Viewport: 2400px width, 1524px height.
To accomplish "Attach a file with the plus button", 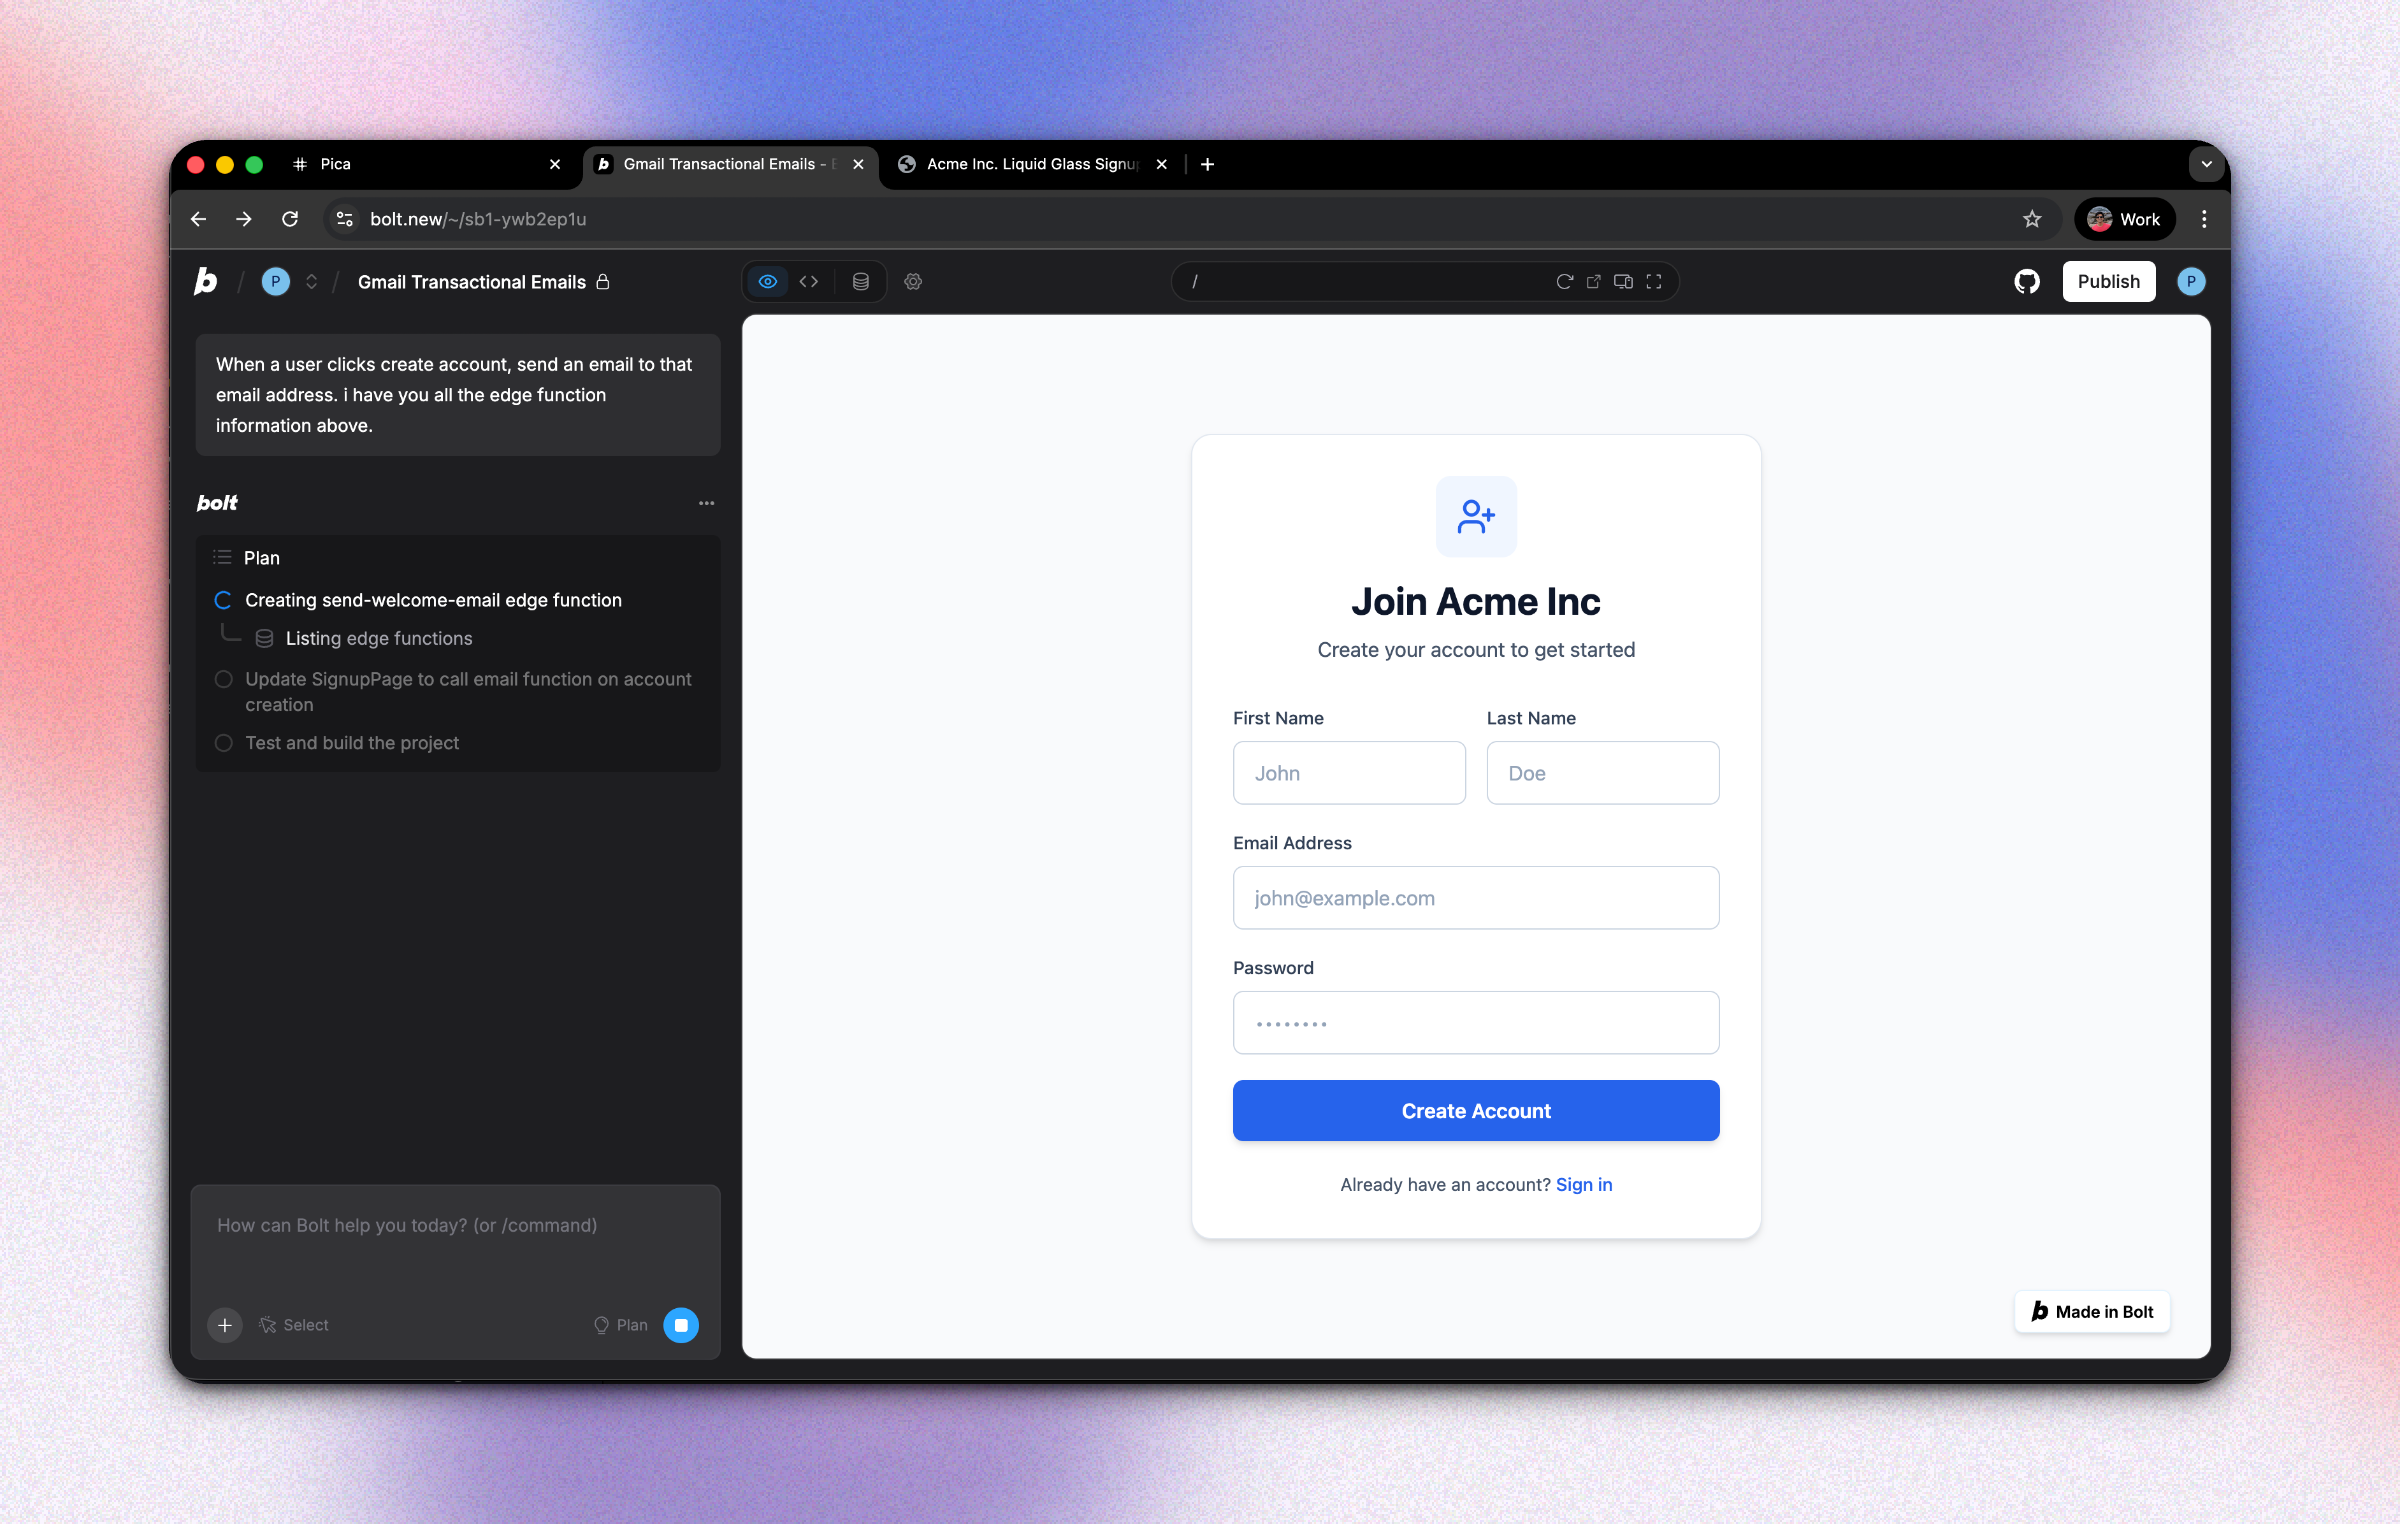I will point(224,1324).
